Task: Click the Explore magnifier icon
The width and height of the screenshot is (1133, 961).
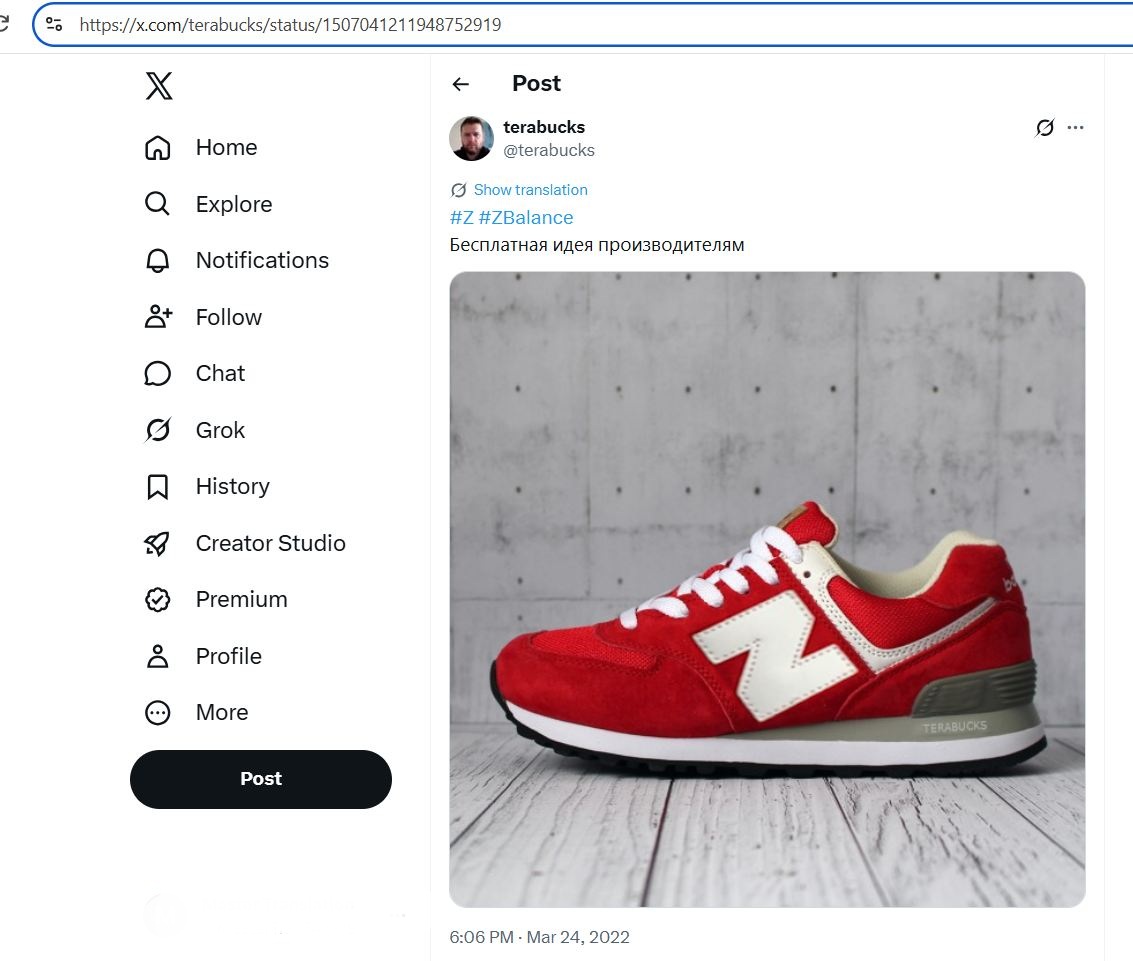Action: pos(158,204)
